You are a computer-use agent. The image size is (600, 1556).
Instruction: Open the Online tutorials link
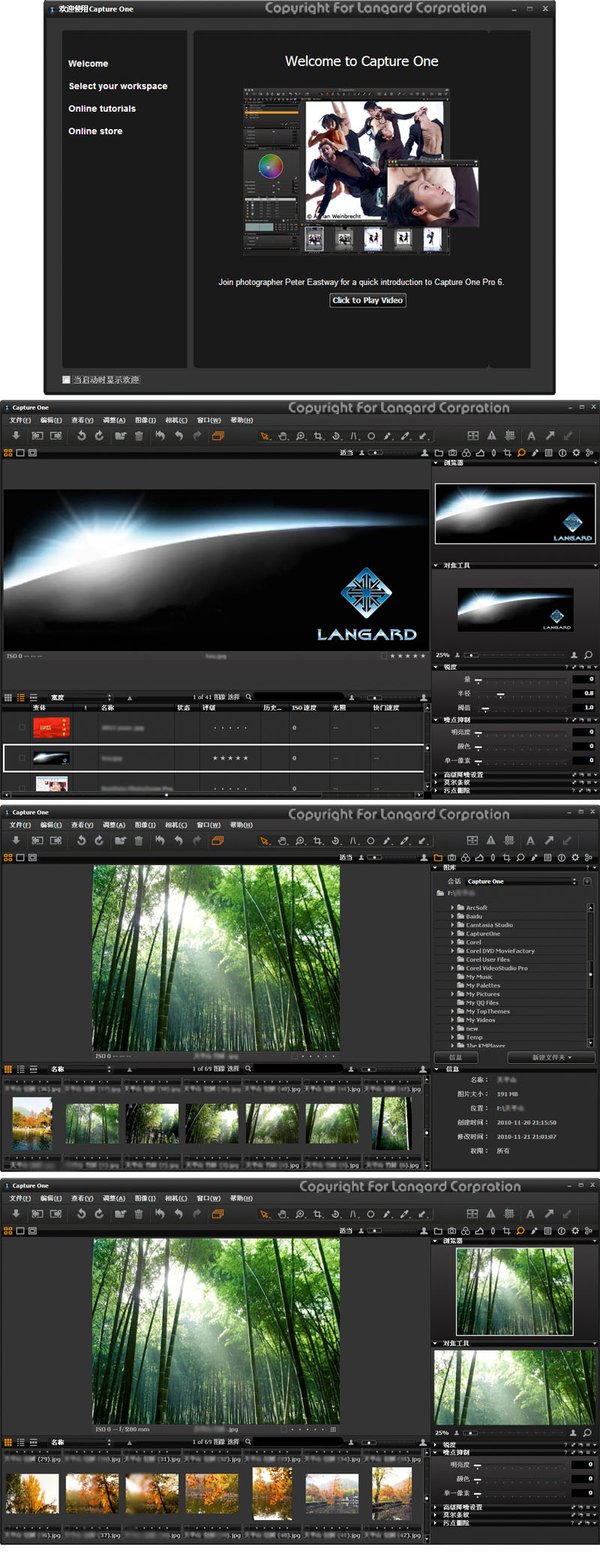[102, 109]
